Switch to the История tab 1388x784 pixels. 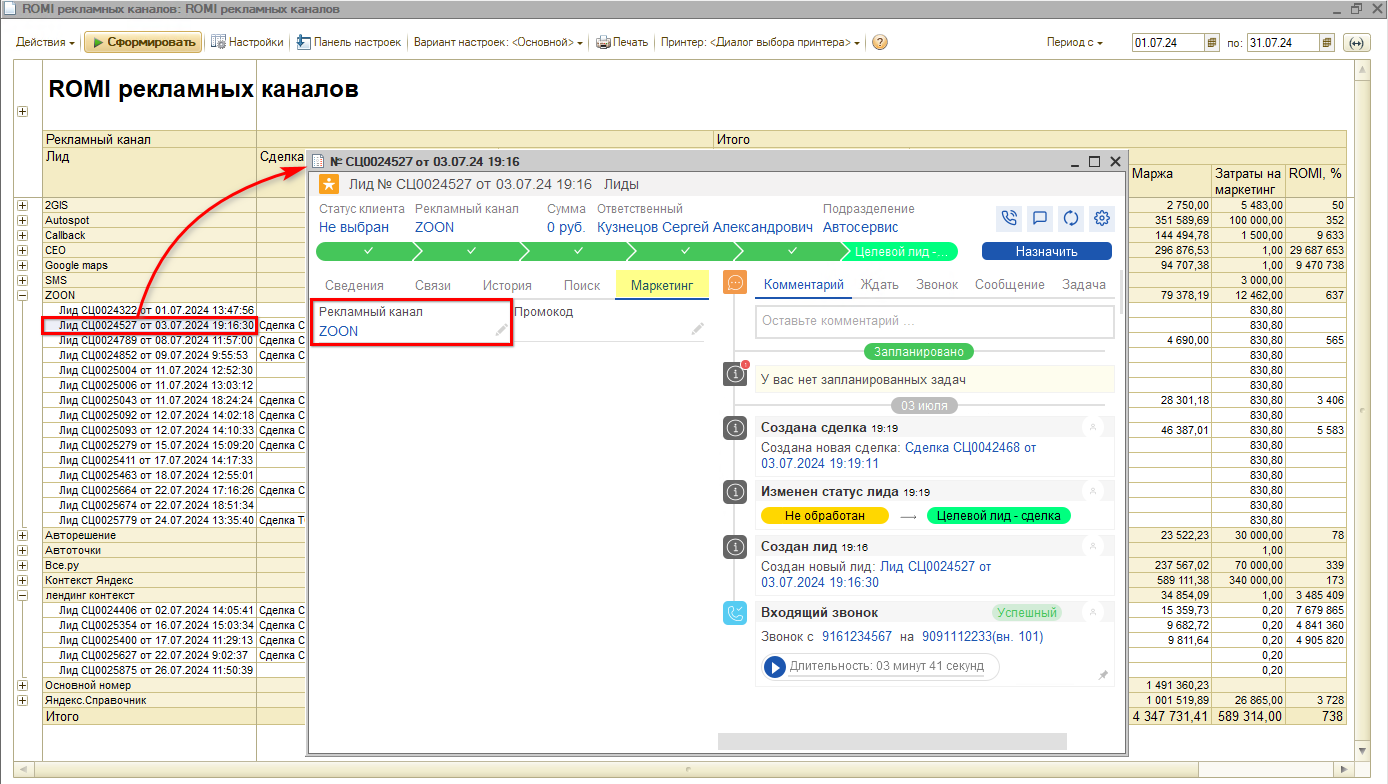pos(507,285)
